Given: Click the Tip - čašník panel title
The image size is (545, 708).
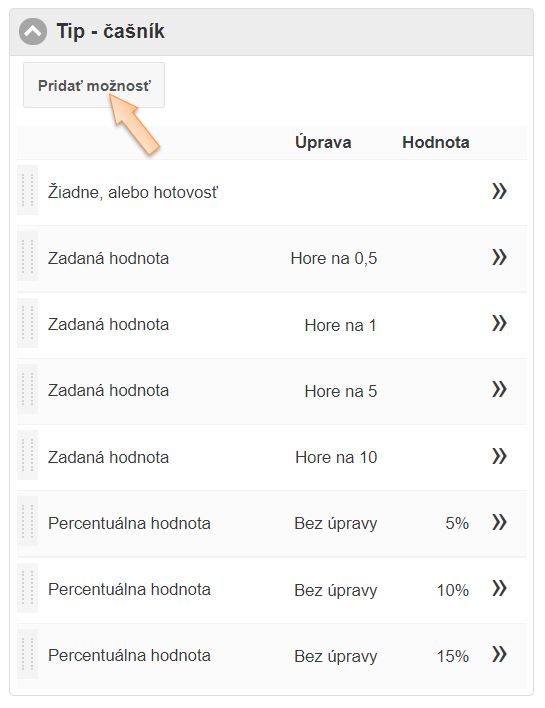Looking at the screenshot, I should click(x=111, y=31).
